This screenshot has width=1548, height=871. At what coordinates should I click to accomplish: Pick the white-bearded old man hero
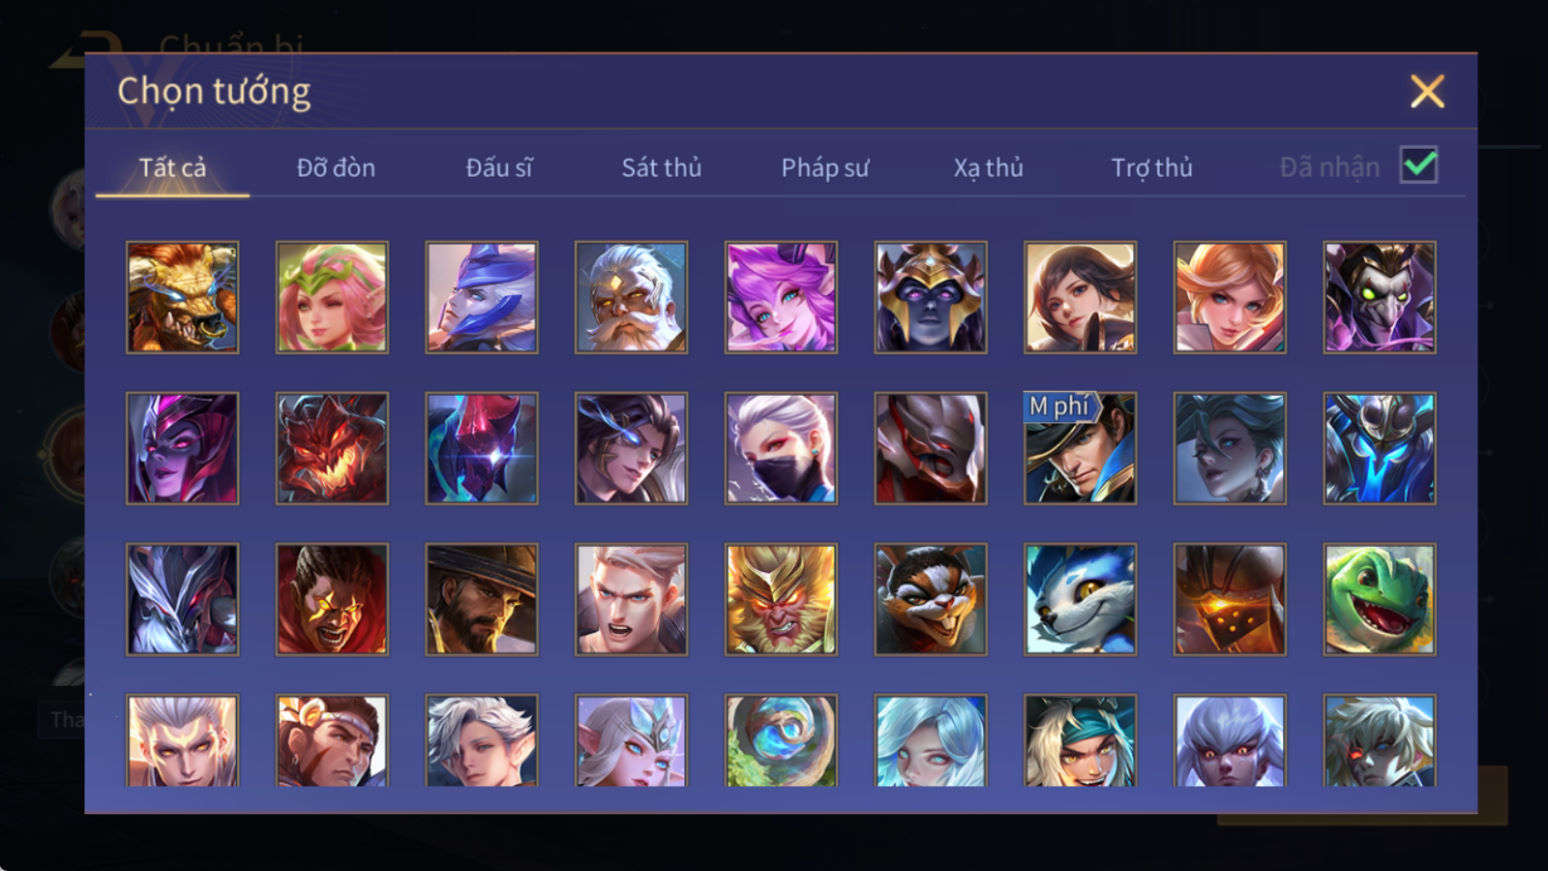pos(631,297)
